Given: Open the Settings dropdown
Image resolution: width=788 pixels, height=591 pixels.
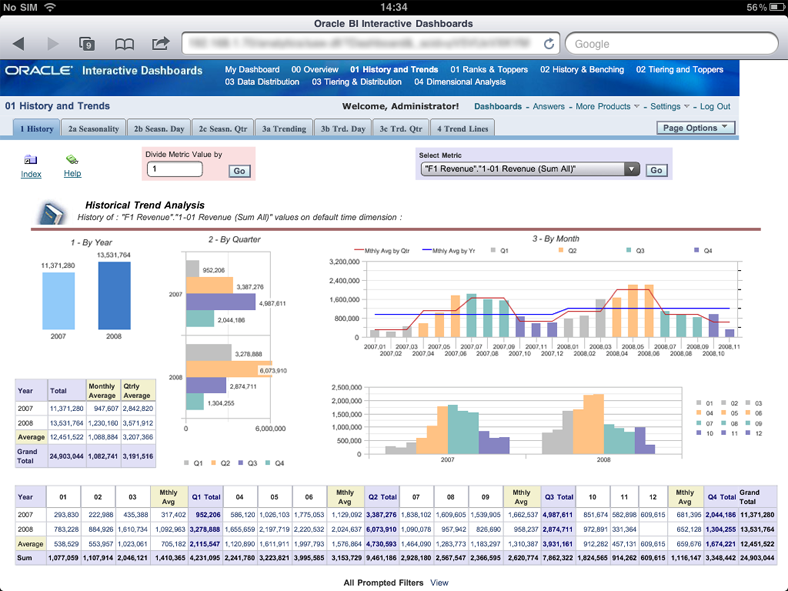Looking at the screenshot, I should [669, 106].
